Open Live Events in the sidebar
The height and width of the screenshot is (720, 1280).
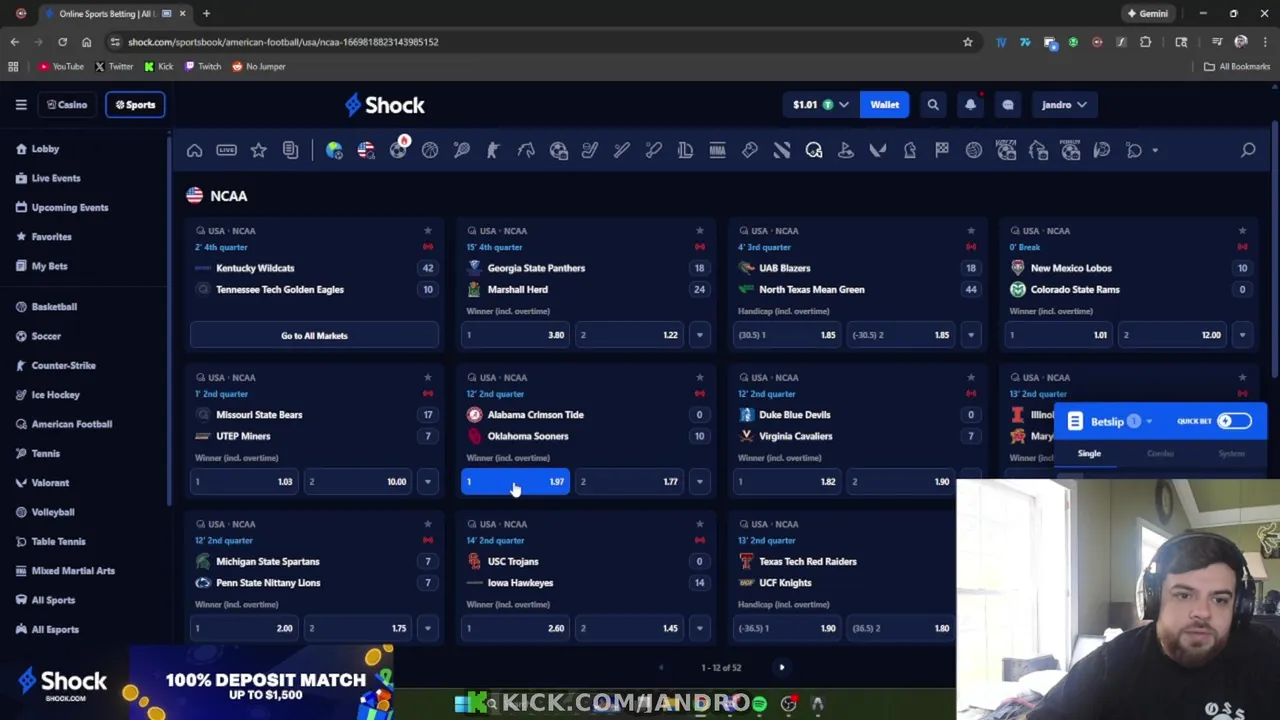point(56,178)
